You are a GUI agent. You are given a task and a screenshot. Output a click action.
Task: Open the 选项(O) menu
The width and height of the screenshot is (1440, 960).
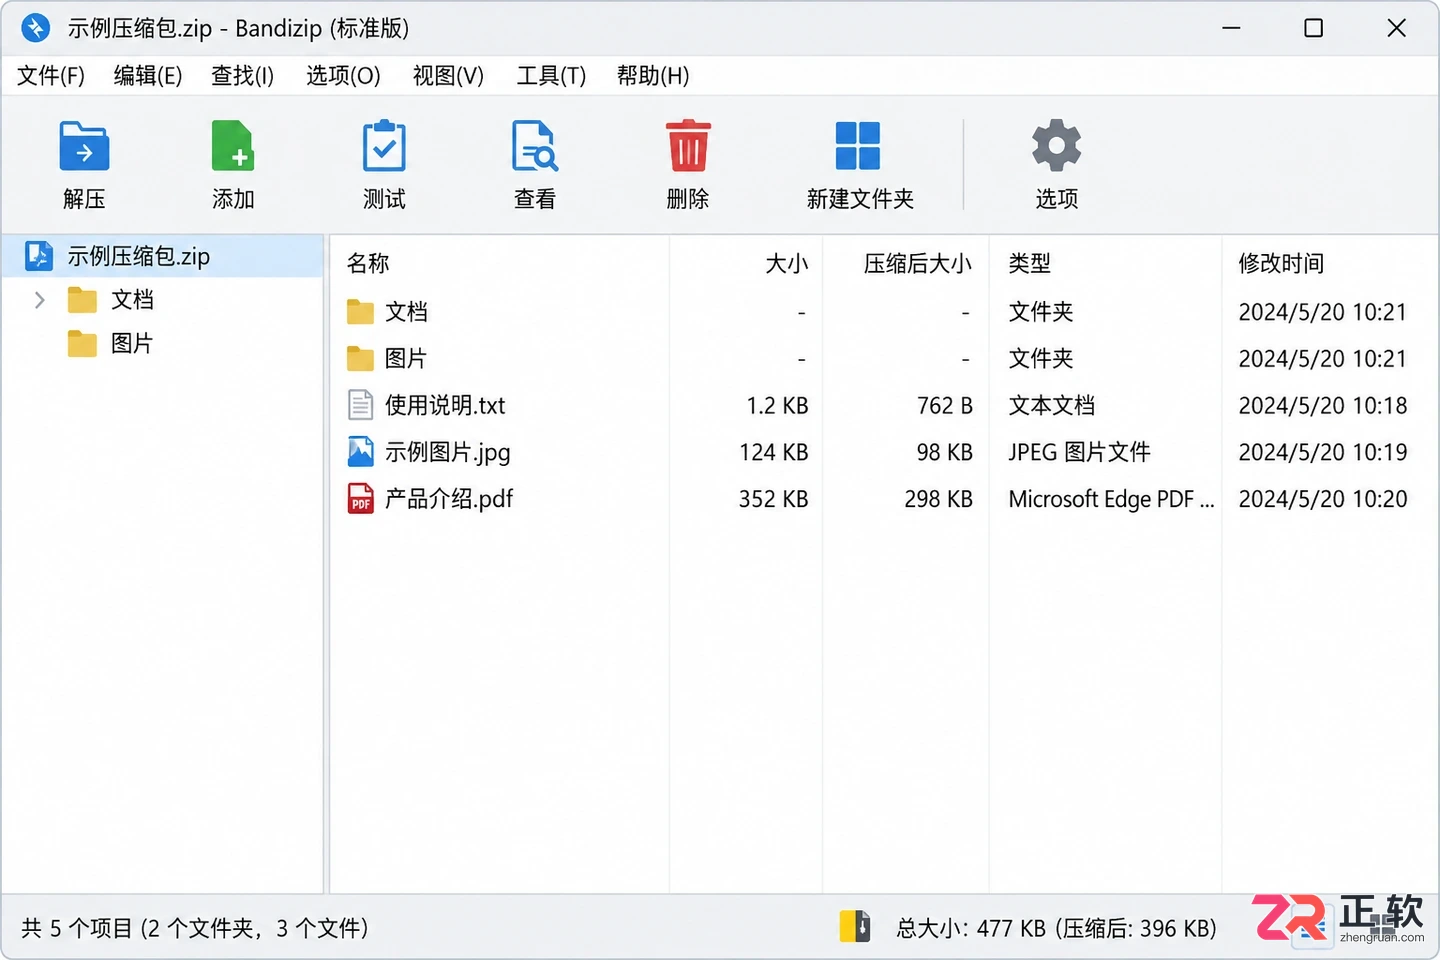[343, 76]
